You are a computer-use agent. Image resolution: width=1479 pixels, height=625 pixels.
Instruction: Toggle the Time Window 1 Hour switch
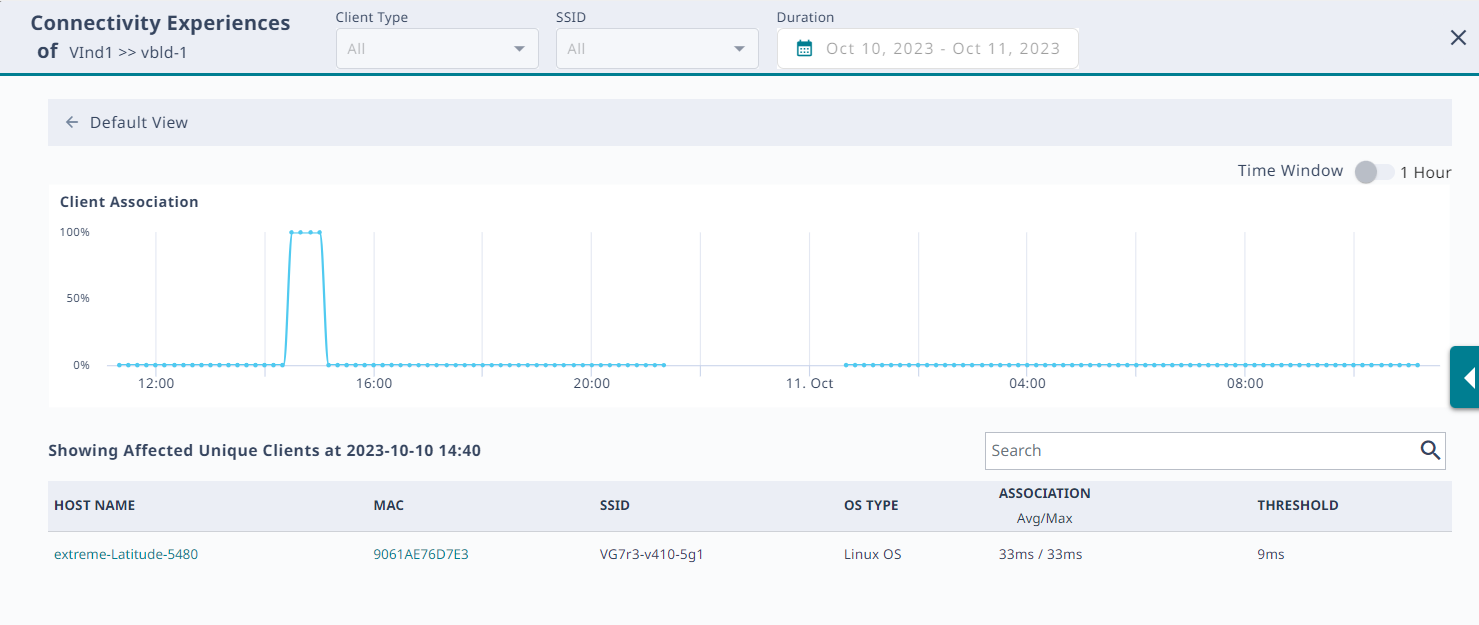pyautogui.click(x=1373, y=172)
